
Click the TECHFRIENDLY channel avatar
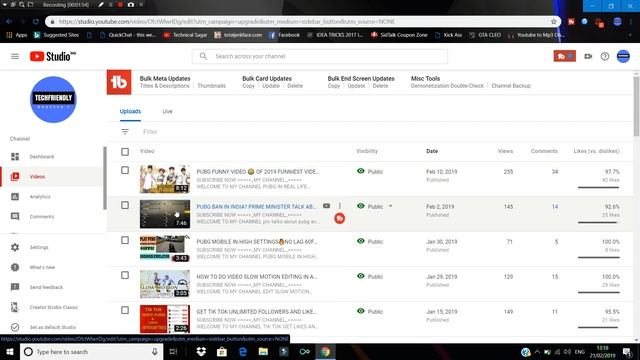pyautogui.click(x=53, y=99)
